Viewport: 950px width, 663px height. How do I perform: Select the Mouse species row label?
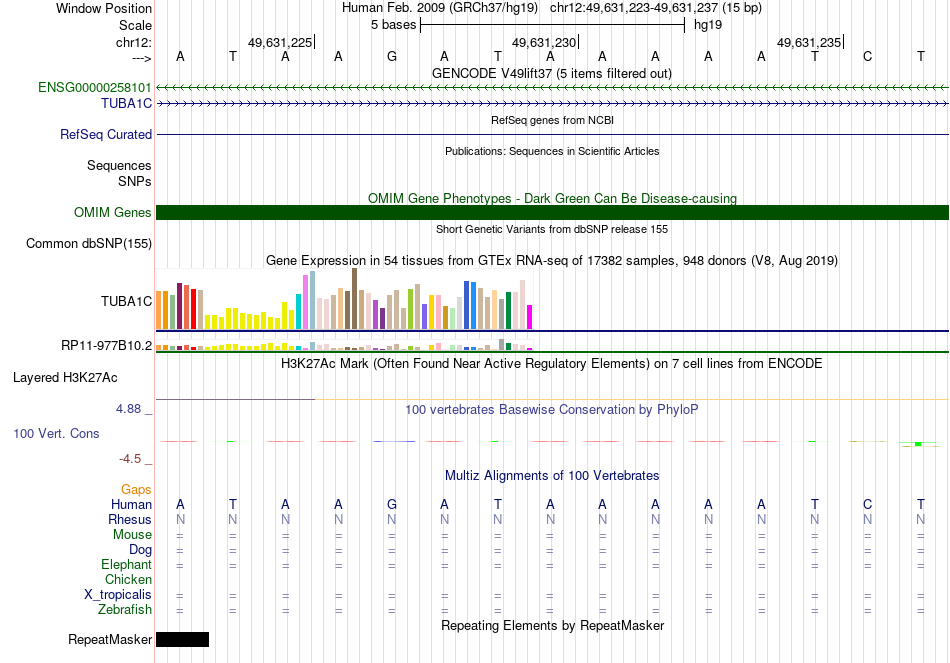pos(133,535)
